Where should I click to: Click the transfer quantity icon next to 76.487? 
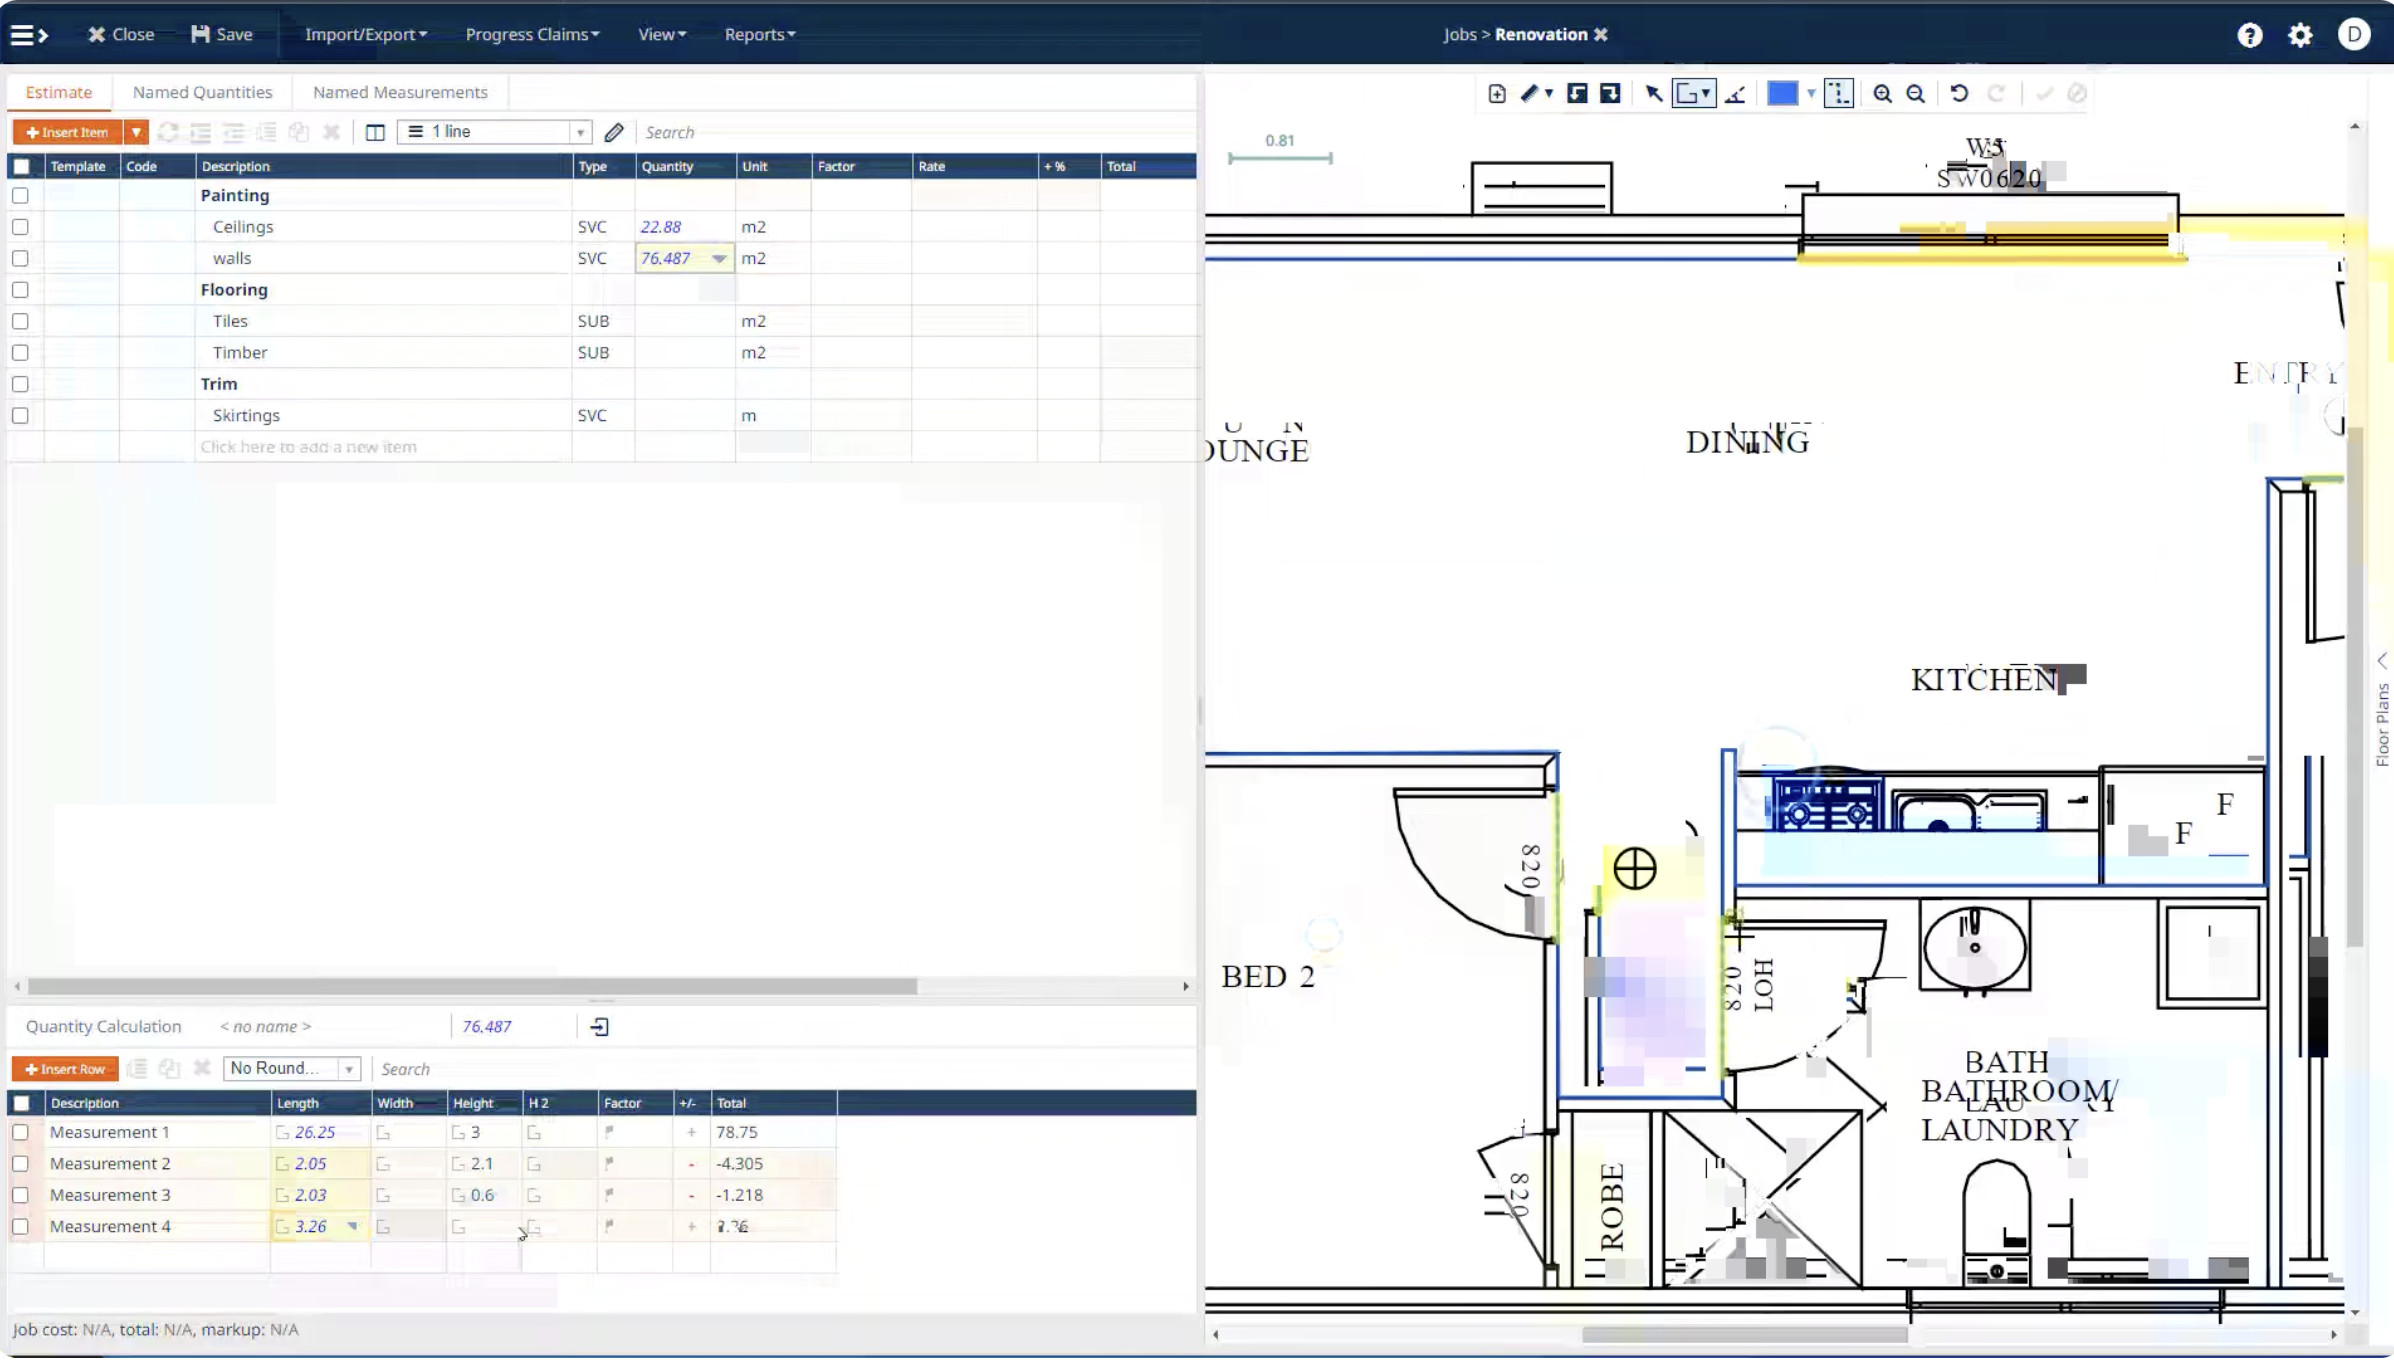point(600,1027)
